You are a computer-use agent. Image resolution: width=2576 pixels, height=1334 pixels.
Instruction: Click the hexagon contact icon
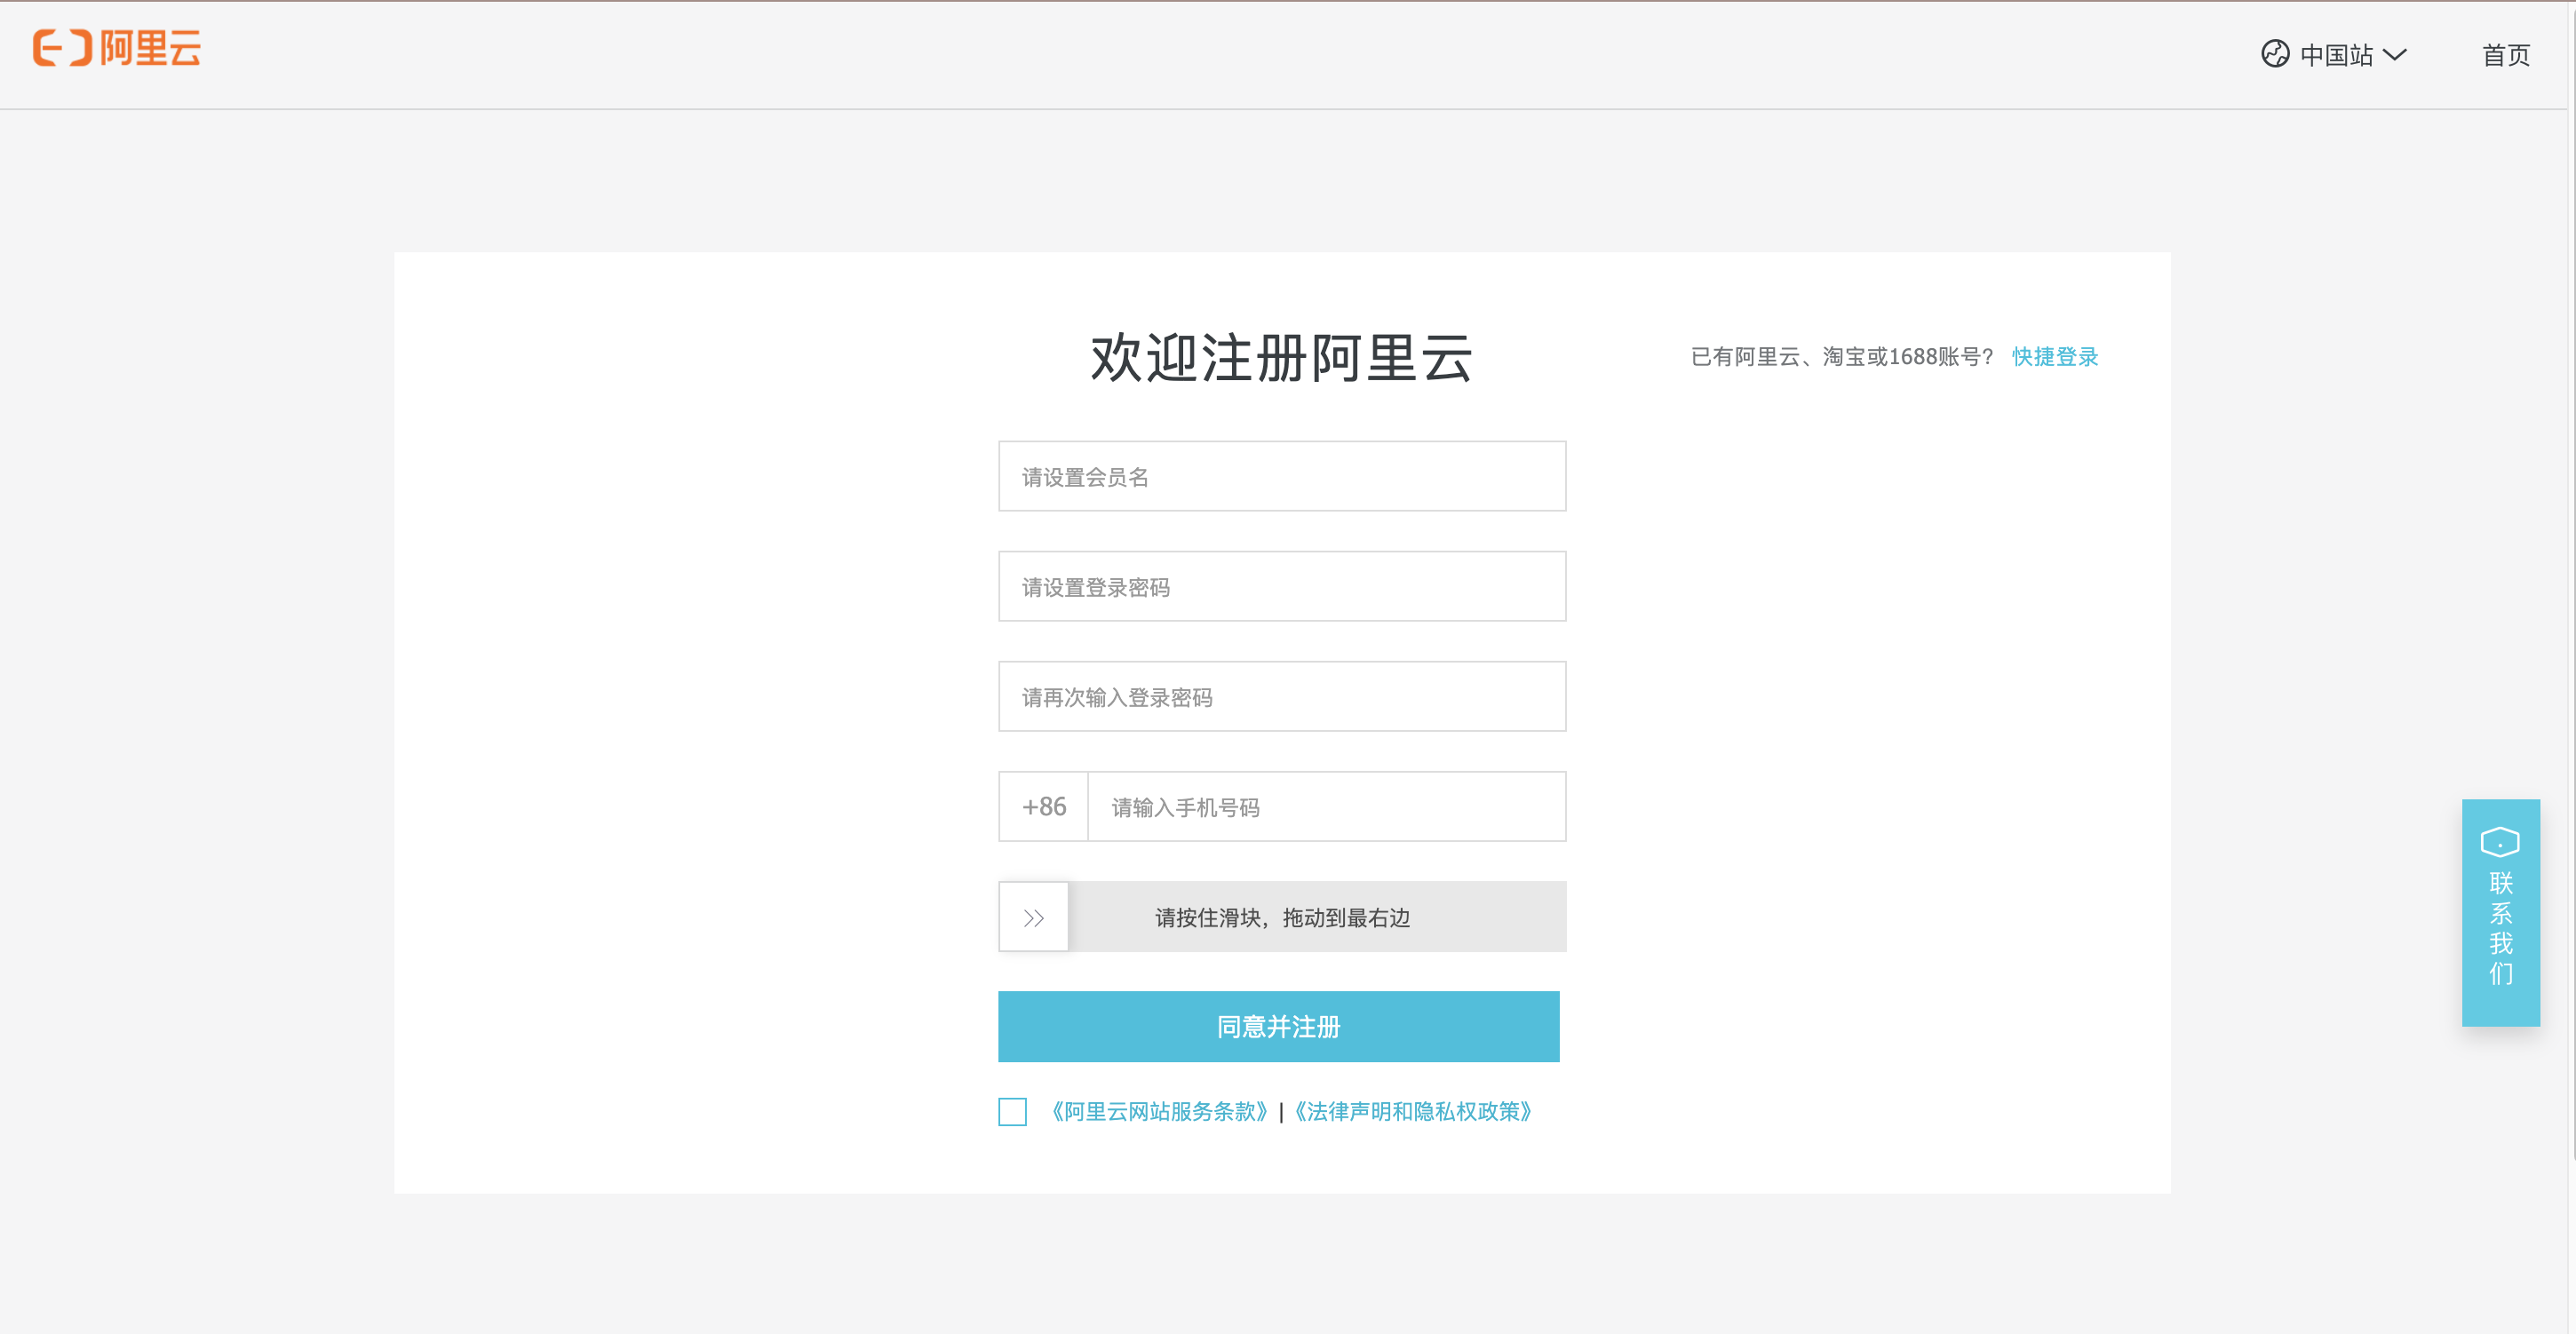pyautogui.click(x=2500, y=842)
